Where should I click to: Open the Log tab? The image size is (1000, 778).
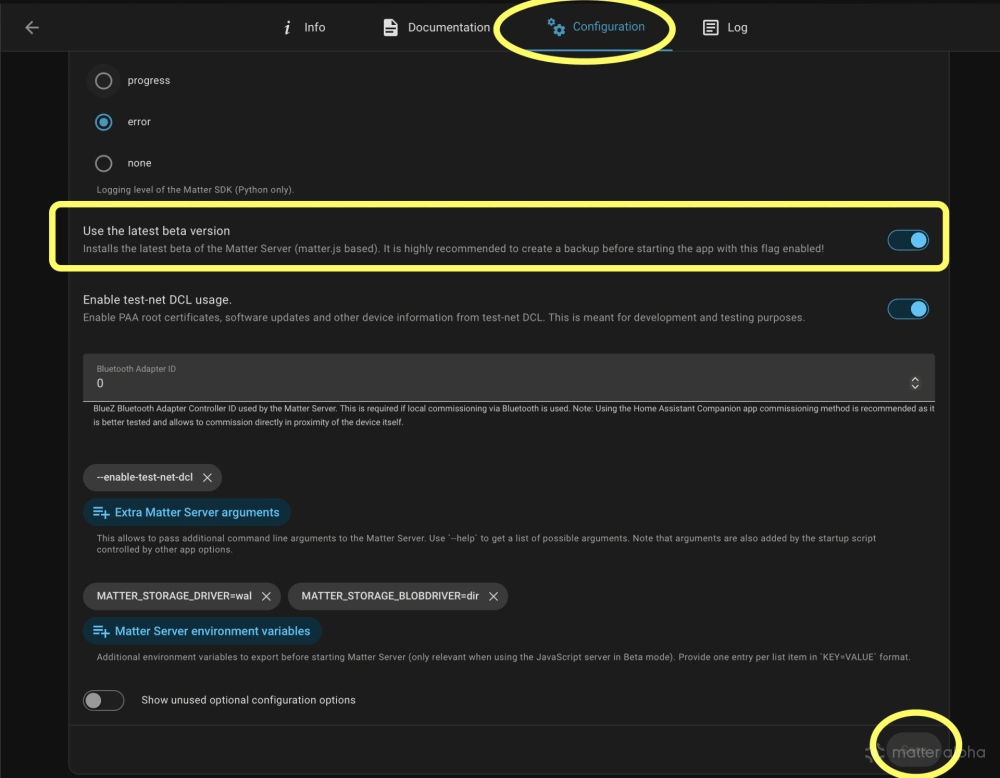[x=724, y=27]
